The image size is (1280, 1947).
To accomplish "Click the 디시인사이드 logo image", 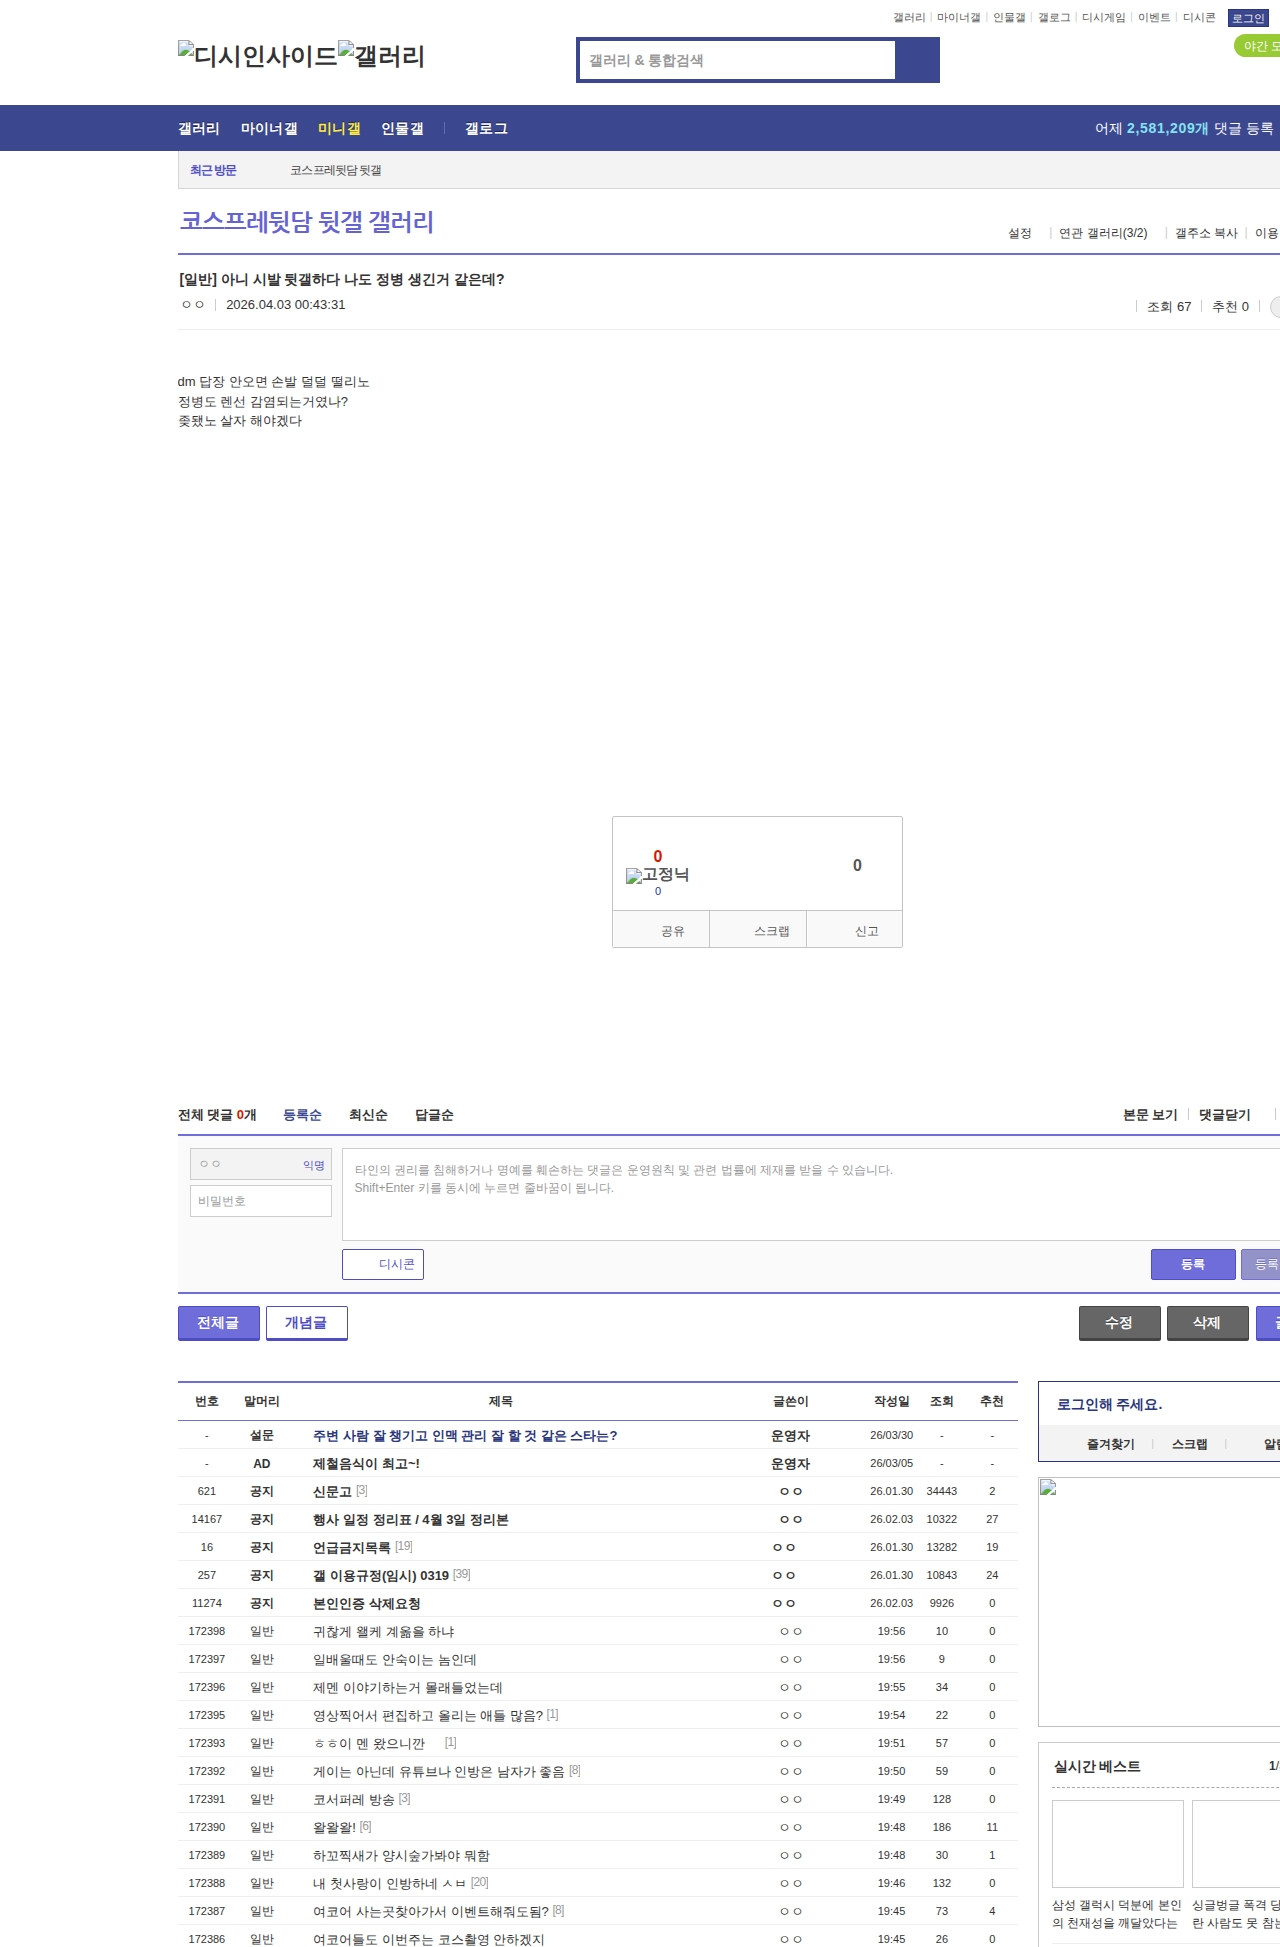I will 258,56.
